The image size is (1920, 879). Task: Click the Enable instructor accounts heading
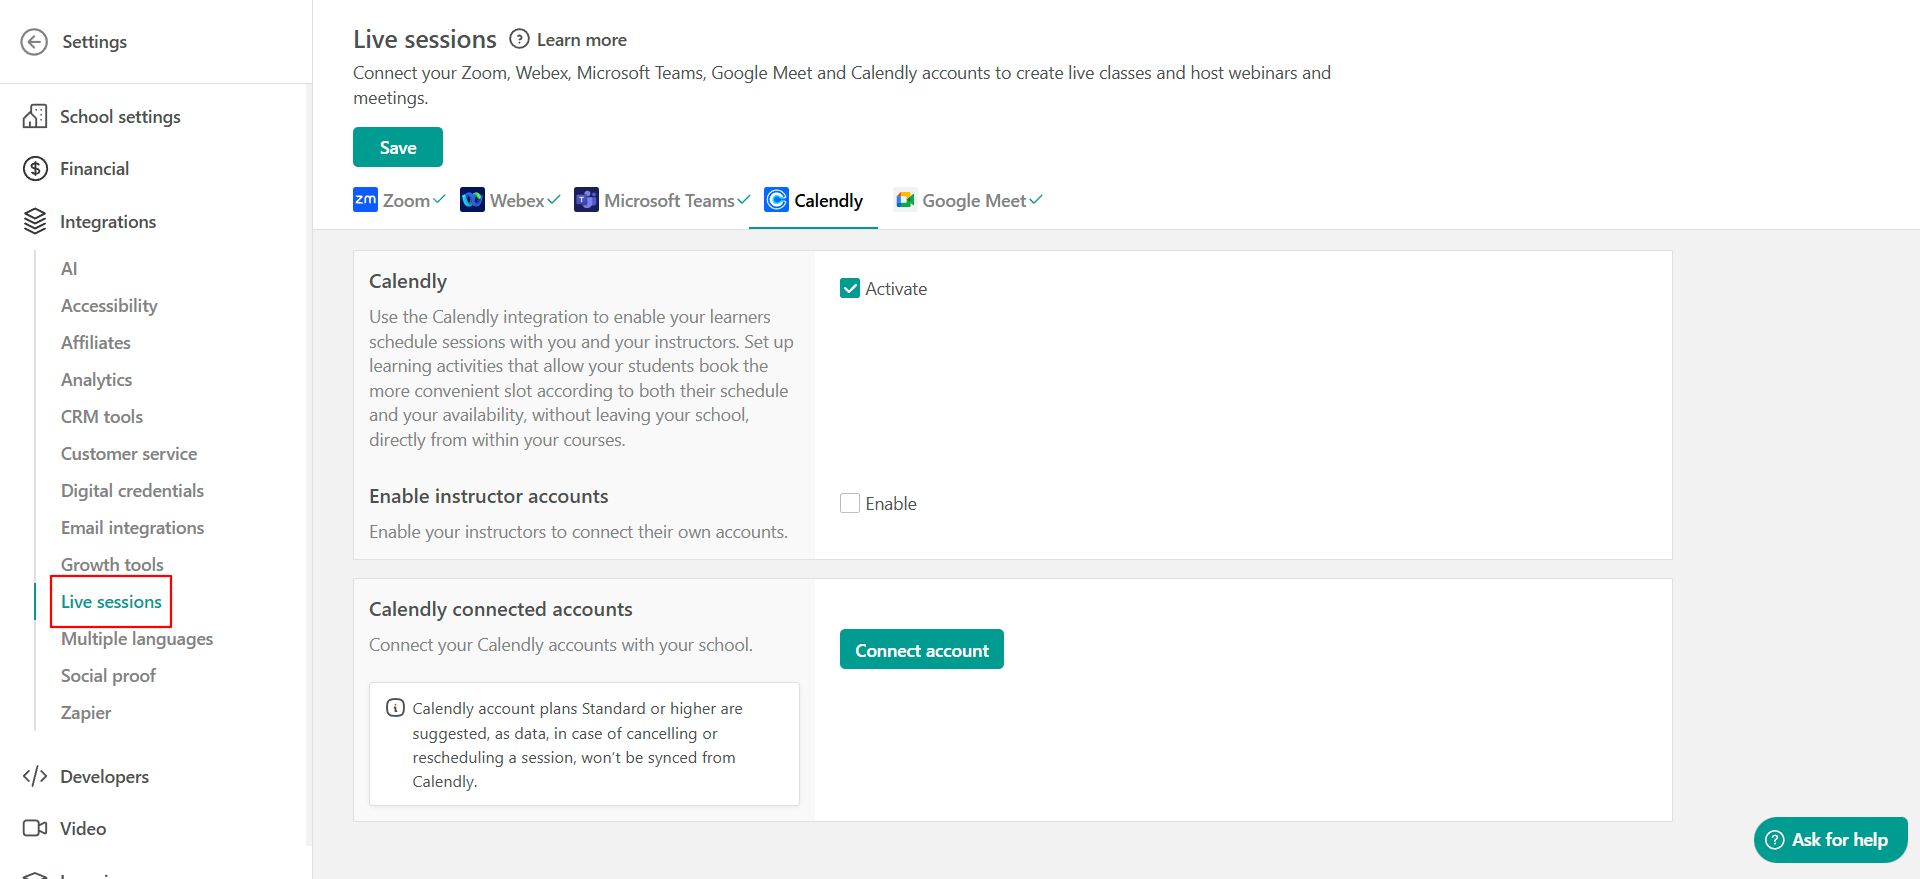point(489,497)
